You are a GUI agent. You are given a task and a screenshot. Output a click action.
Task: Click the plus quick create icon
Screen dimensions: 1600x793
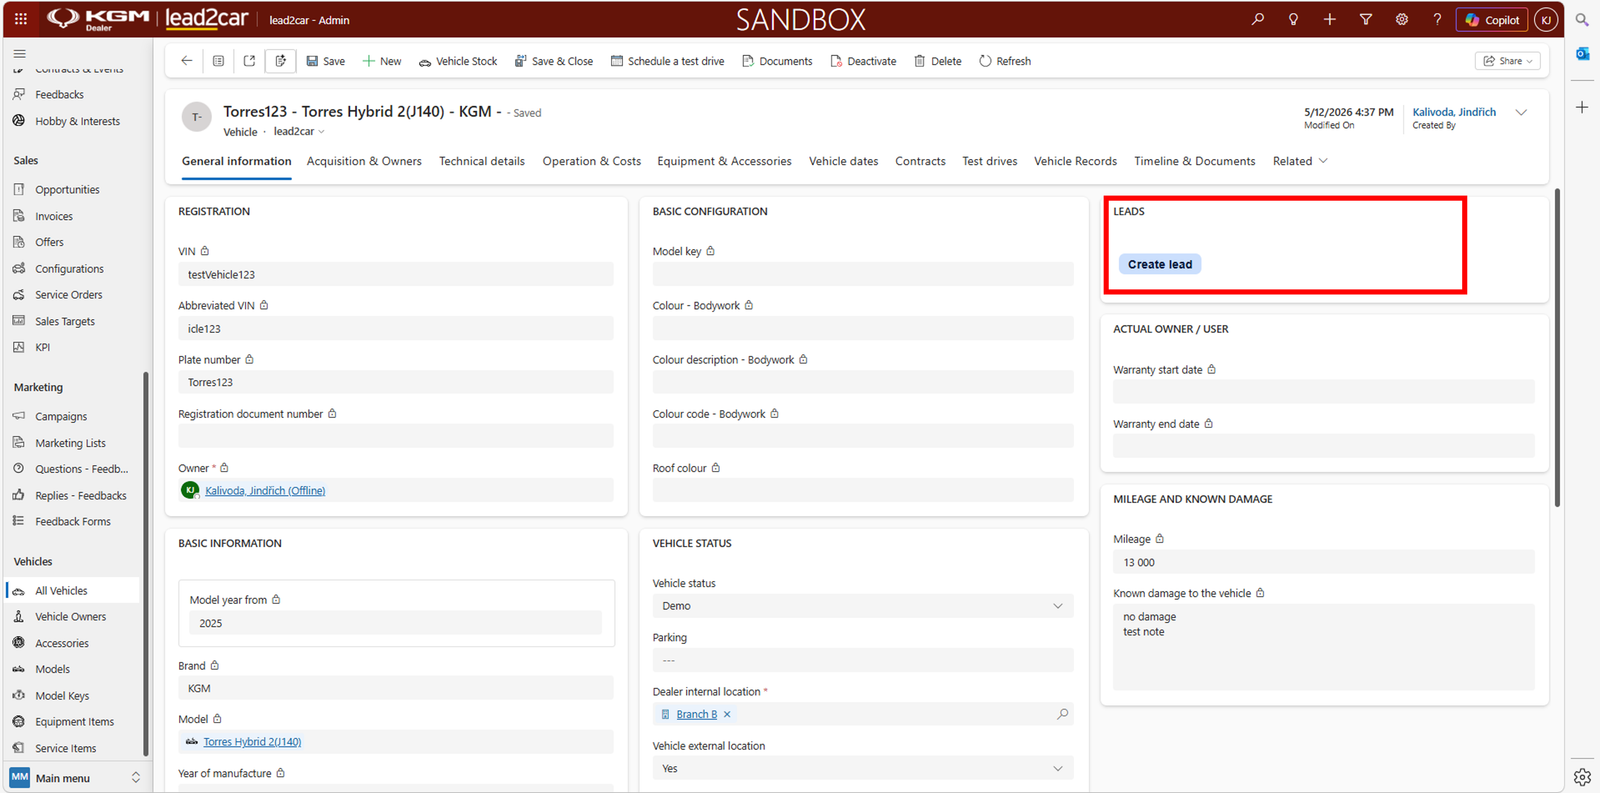1330,19
